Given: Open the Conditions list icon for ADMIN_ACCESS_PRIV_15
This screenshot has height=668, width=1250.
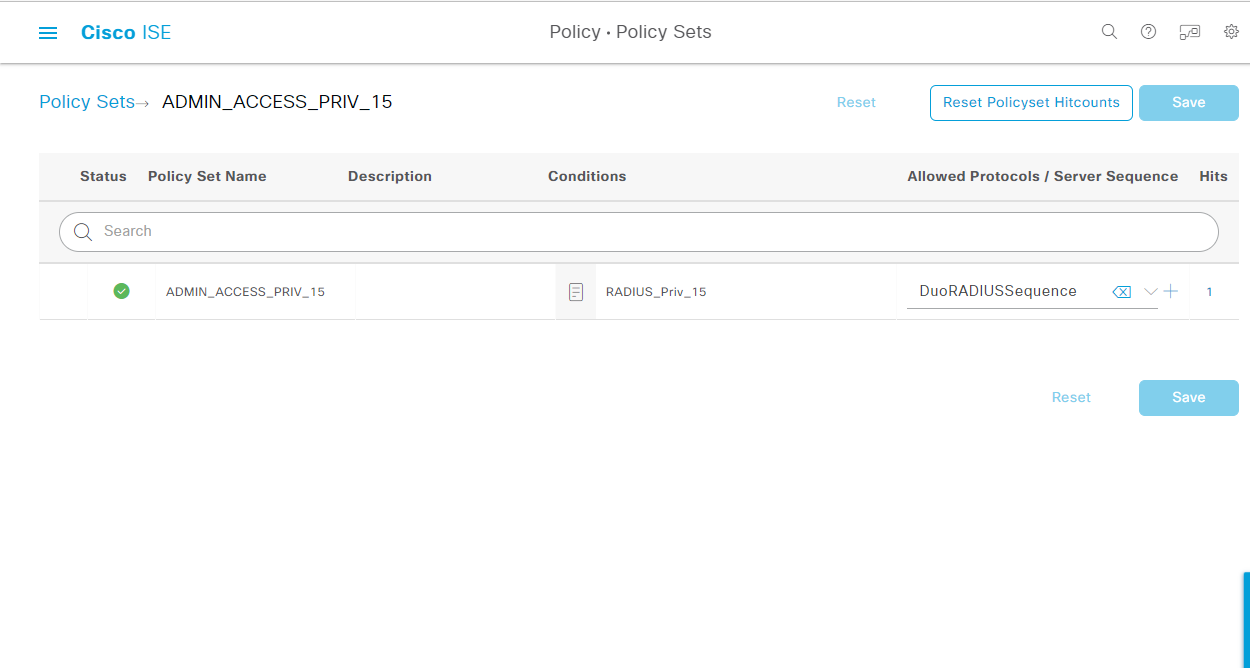Looking at the screenshot, I should pyautogui.click(x=576, y=291).
